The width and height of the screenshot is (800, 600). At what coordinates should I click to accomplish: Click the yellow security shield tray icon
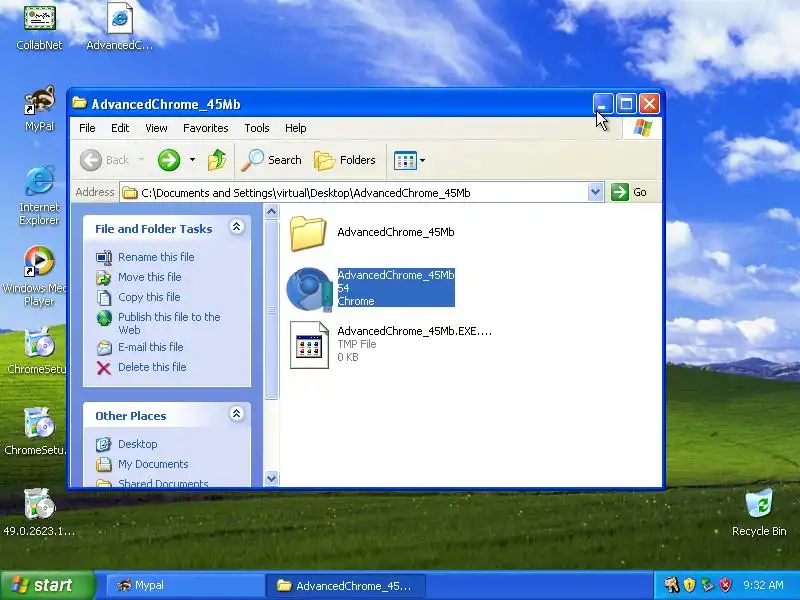(x=690, y=585)
